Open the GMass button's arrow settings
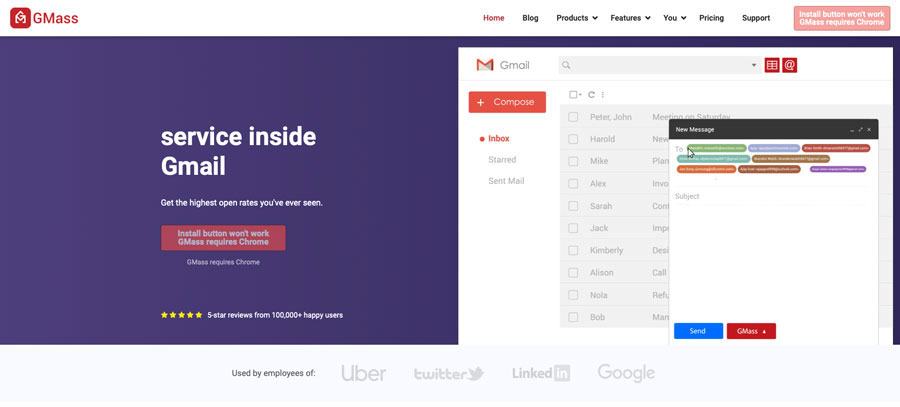Screen dimensions: 900x407 [x=764, y=331]
